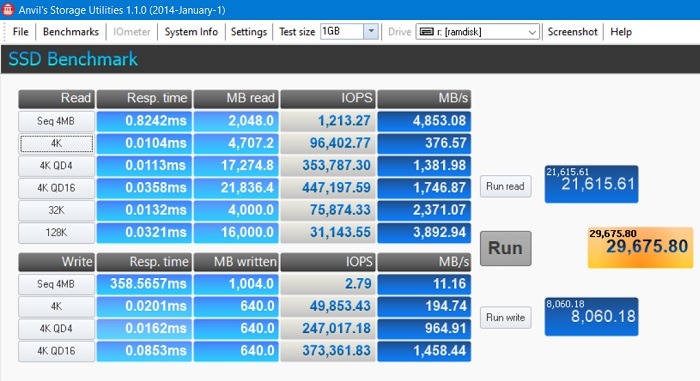Click the Screenshot menu item
700x381 pixels.
pos(572,32)
